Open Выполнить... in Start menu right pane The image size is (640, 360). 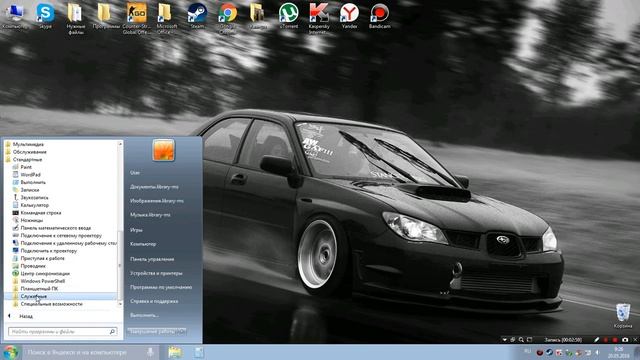(144, 316)
